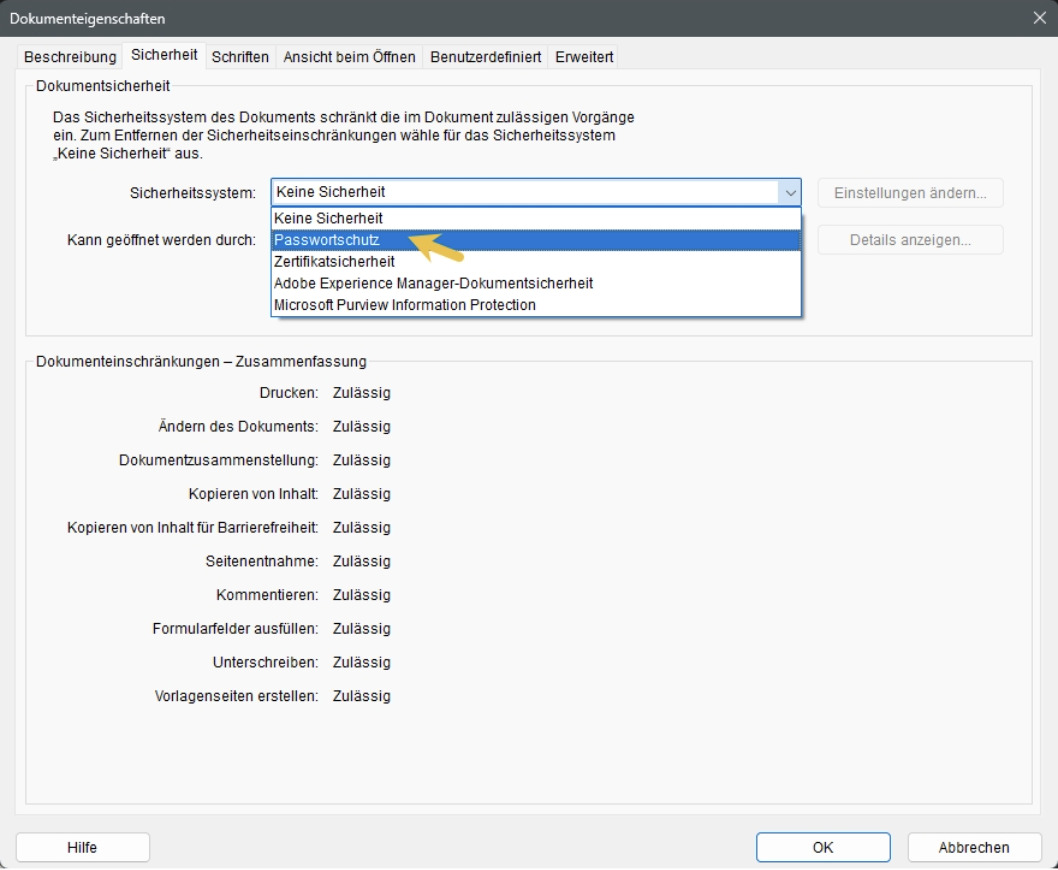The image size is (1058, 870).
Task: Click the Dokumenteigenschaften title bar
Action: click(500, 18)
